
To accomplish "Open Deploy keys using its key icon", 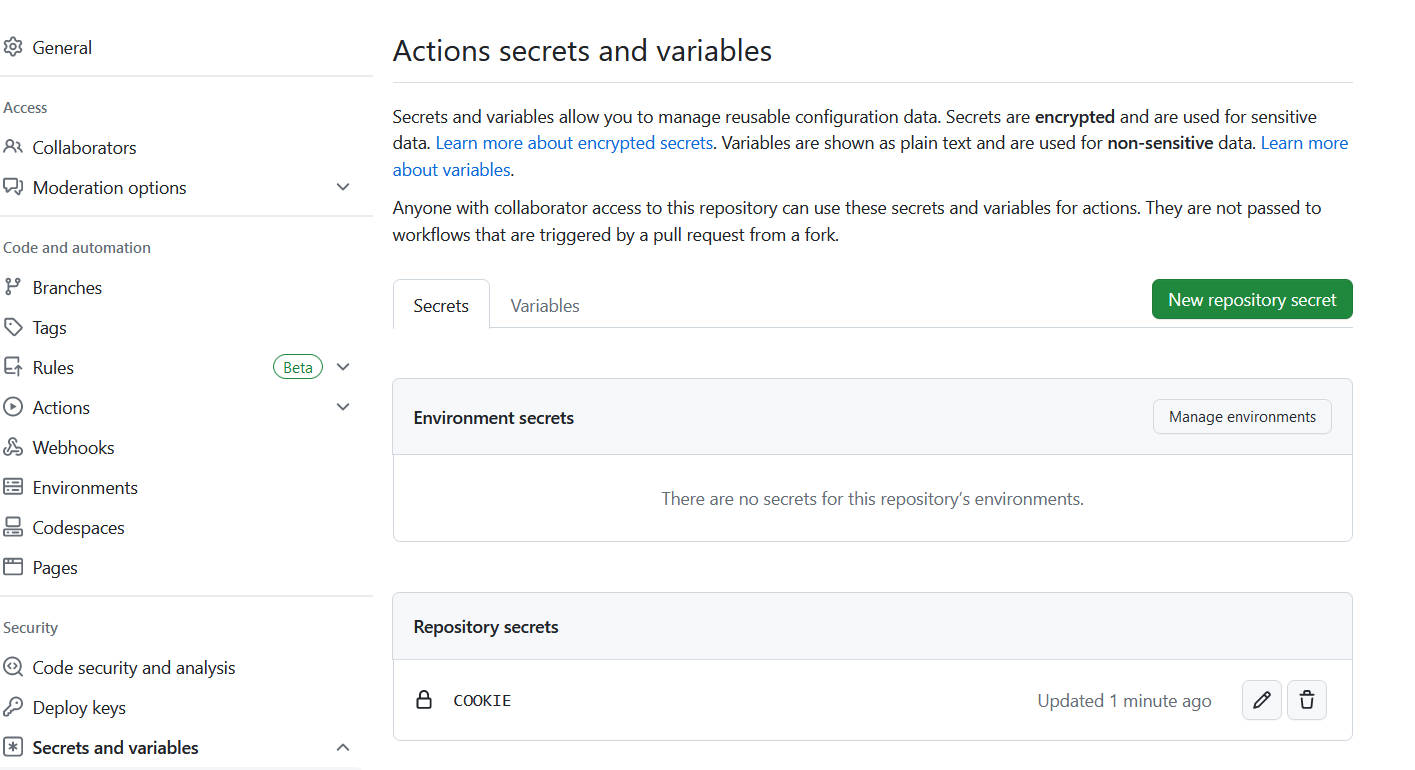I will (13, 707).
